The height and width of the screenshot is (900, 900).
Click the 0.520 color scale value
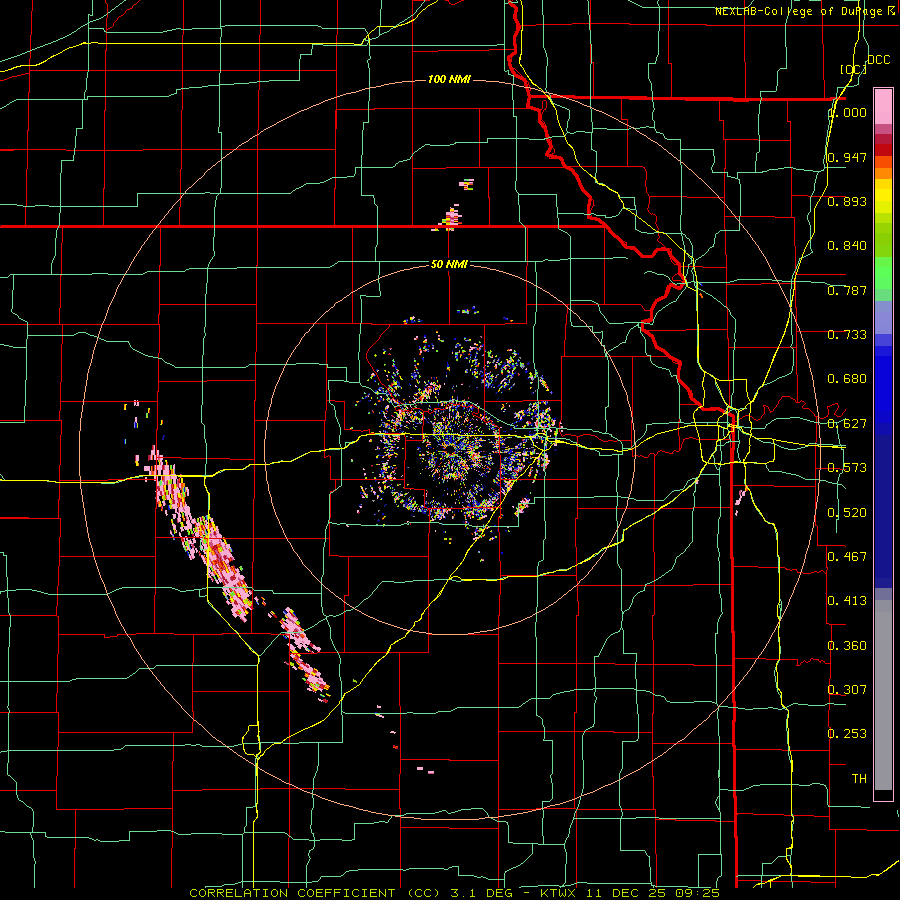pyautogui.click(x=847, y=512)
